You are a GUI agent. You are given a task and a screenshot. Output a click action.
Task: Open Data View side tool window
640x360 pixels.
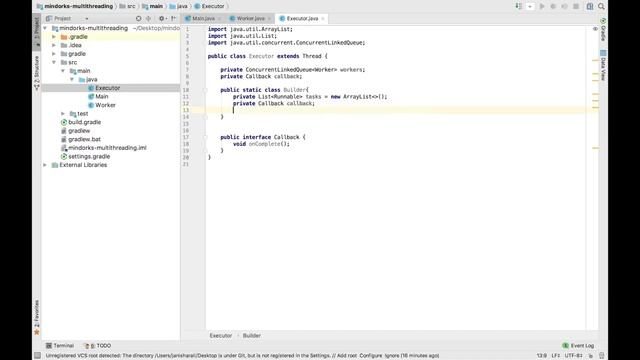pyautogui.click(x=603, y=65)
